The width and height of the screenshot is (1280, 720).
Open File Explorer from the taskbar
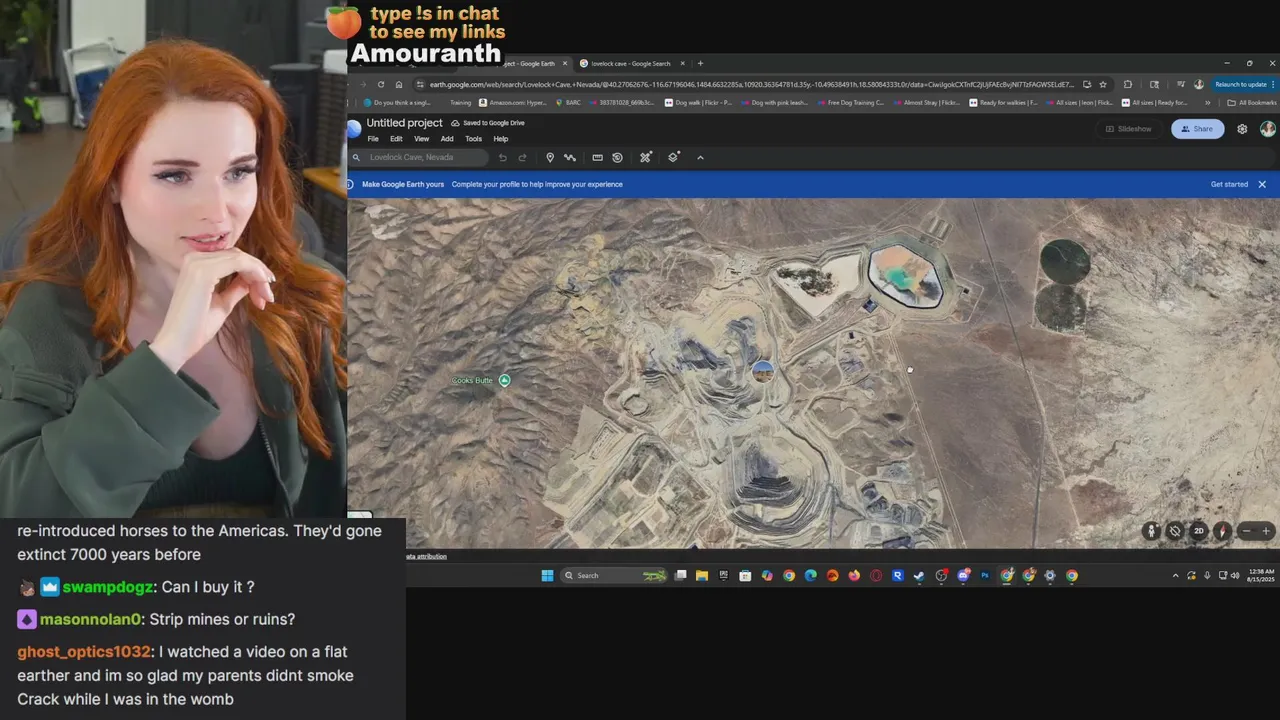tap(702, 575)
